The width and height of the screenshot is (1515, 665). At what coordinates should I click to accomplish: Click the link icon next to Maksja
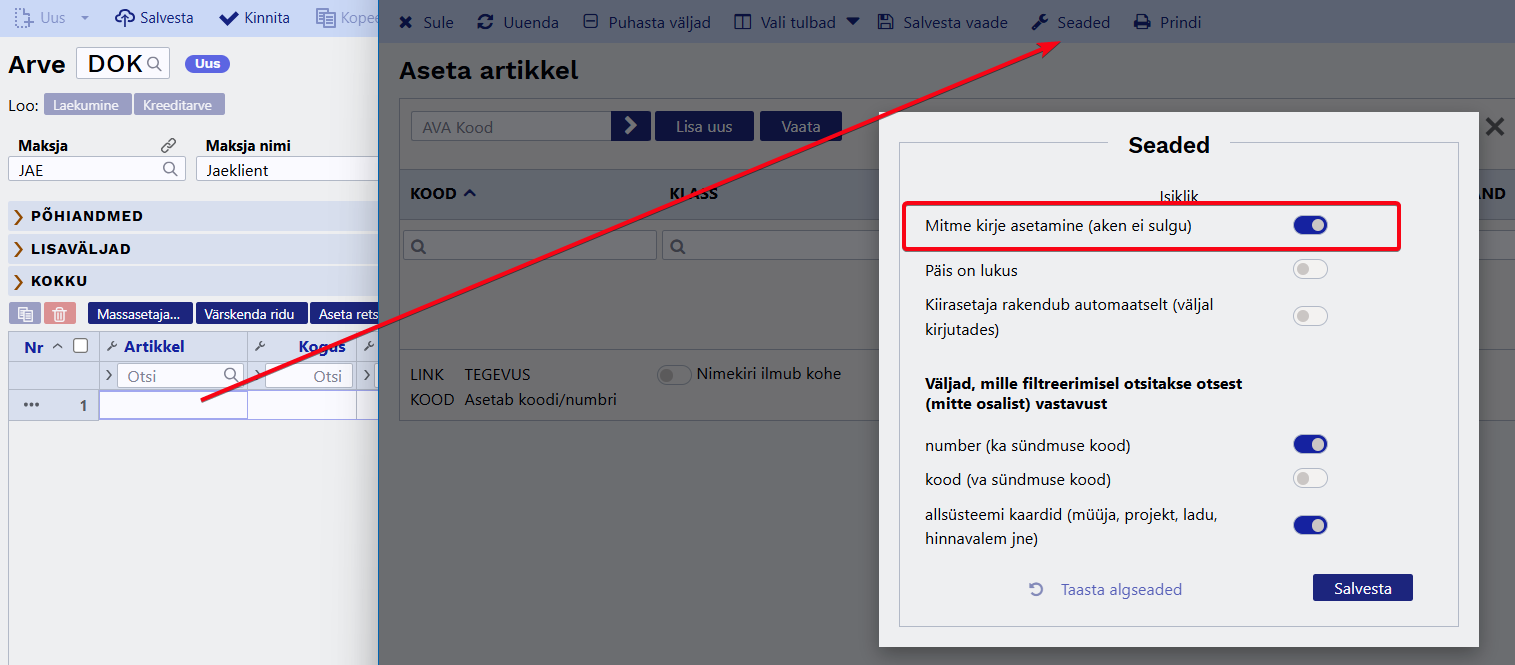point(169,146)
